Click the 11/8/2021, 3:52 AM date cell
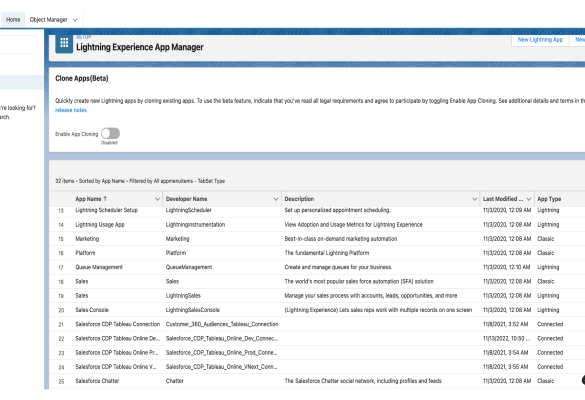The width and height of the screenshot is (585, 400). [506, 324]
